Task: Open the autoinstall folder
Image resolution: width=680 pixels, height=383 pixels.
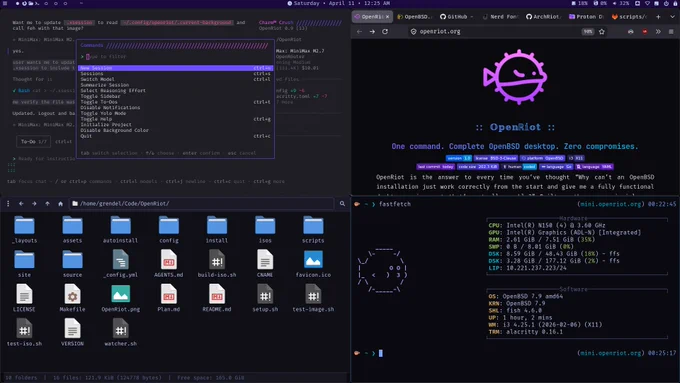Action: tap(121, 230)
